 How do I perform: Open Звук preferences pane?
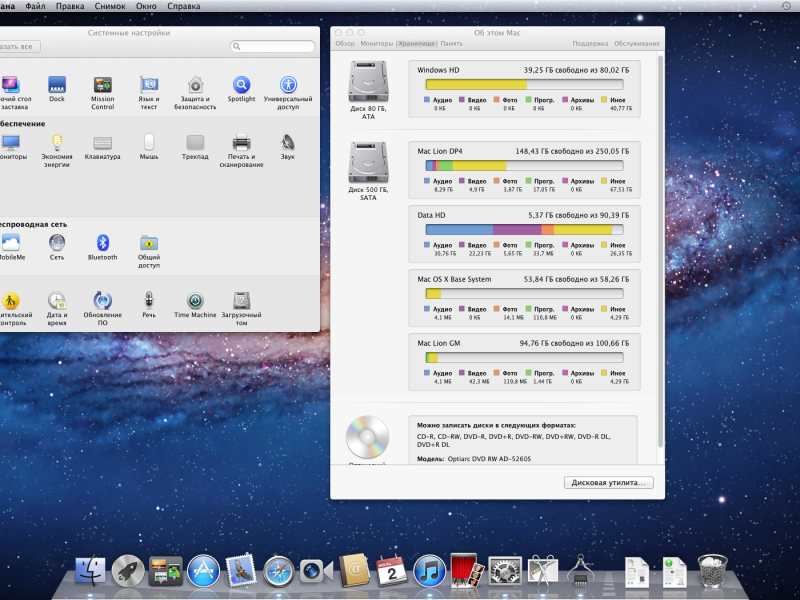point(288,147)
